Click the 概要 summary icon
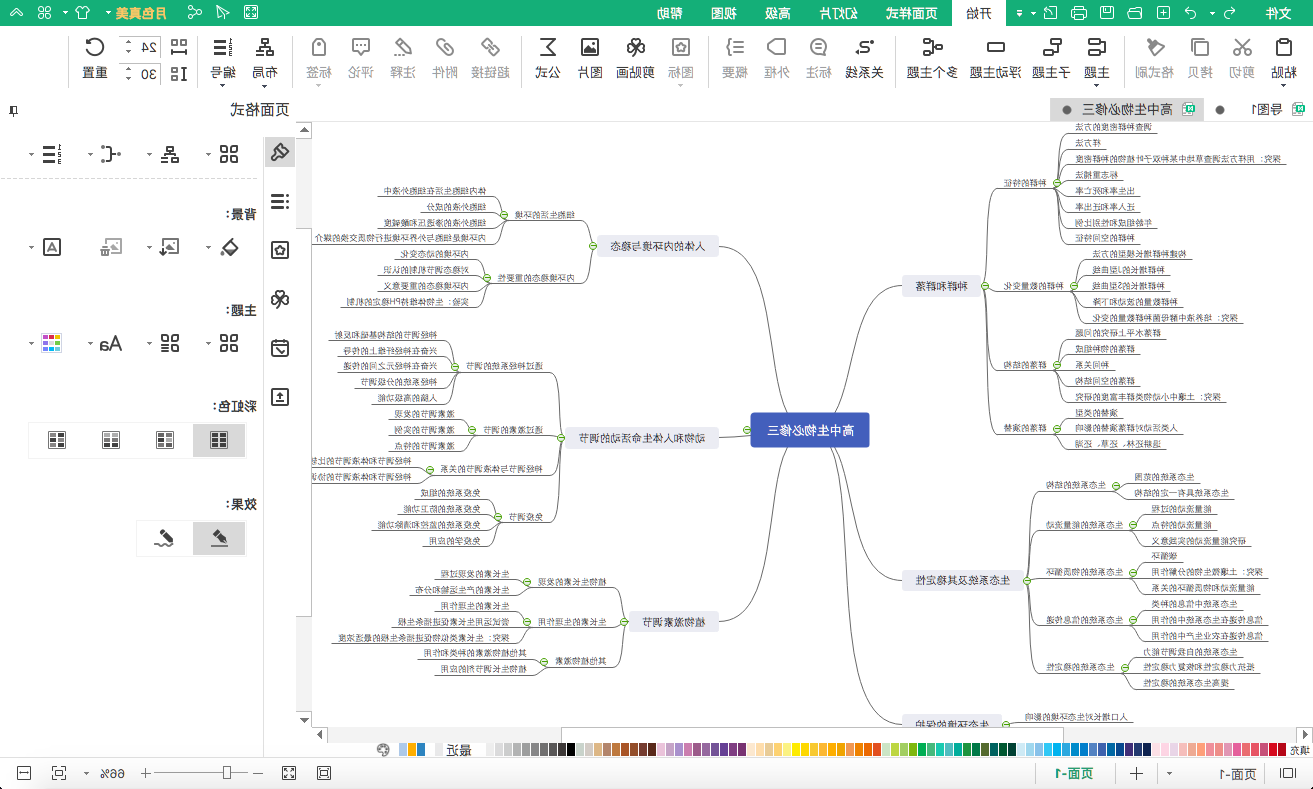Viewport: 1313px width, 789px height. 735,47
